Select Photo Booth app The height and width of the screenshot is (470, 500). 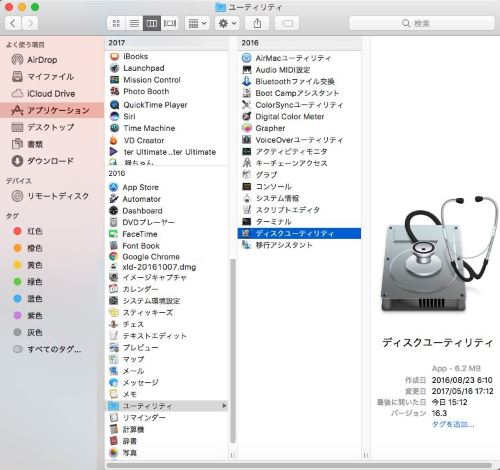click(167, 91)
